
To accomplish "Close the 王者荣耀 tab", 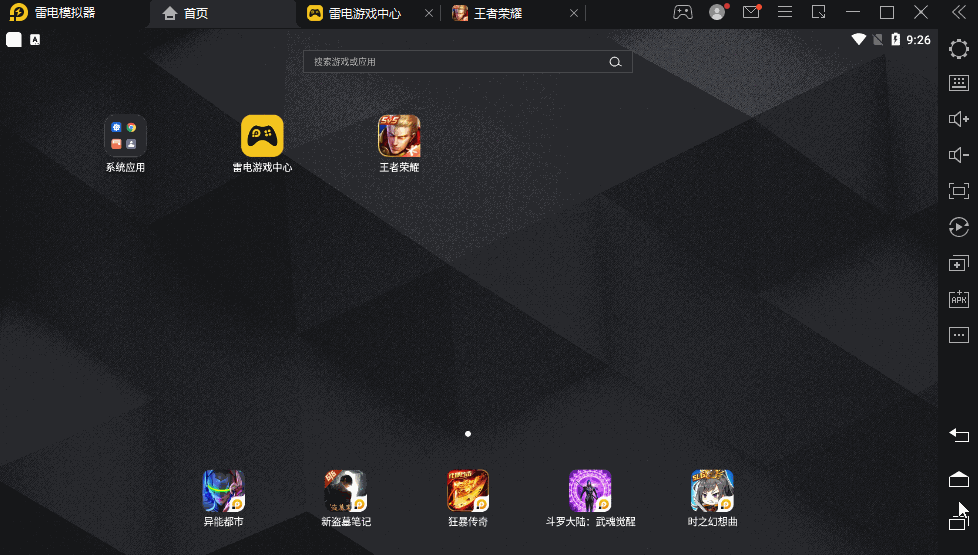I will pyautogui.click(x=574, y=13).
